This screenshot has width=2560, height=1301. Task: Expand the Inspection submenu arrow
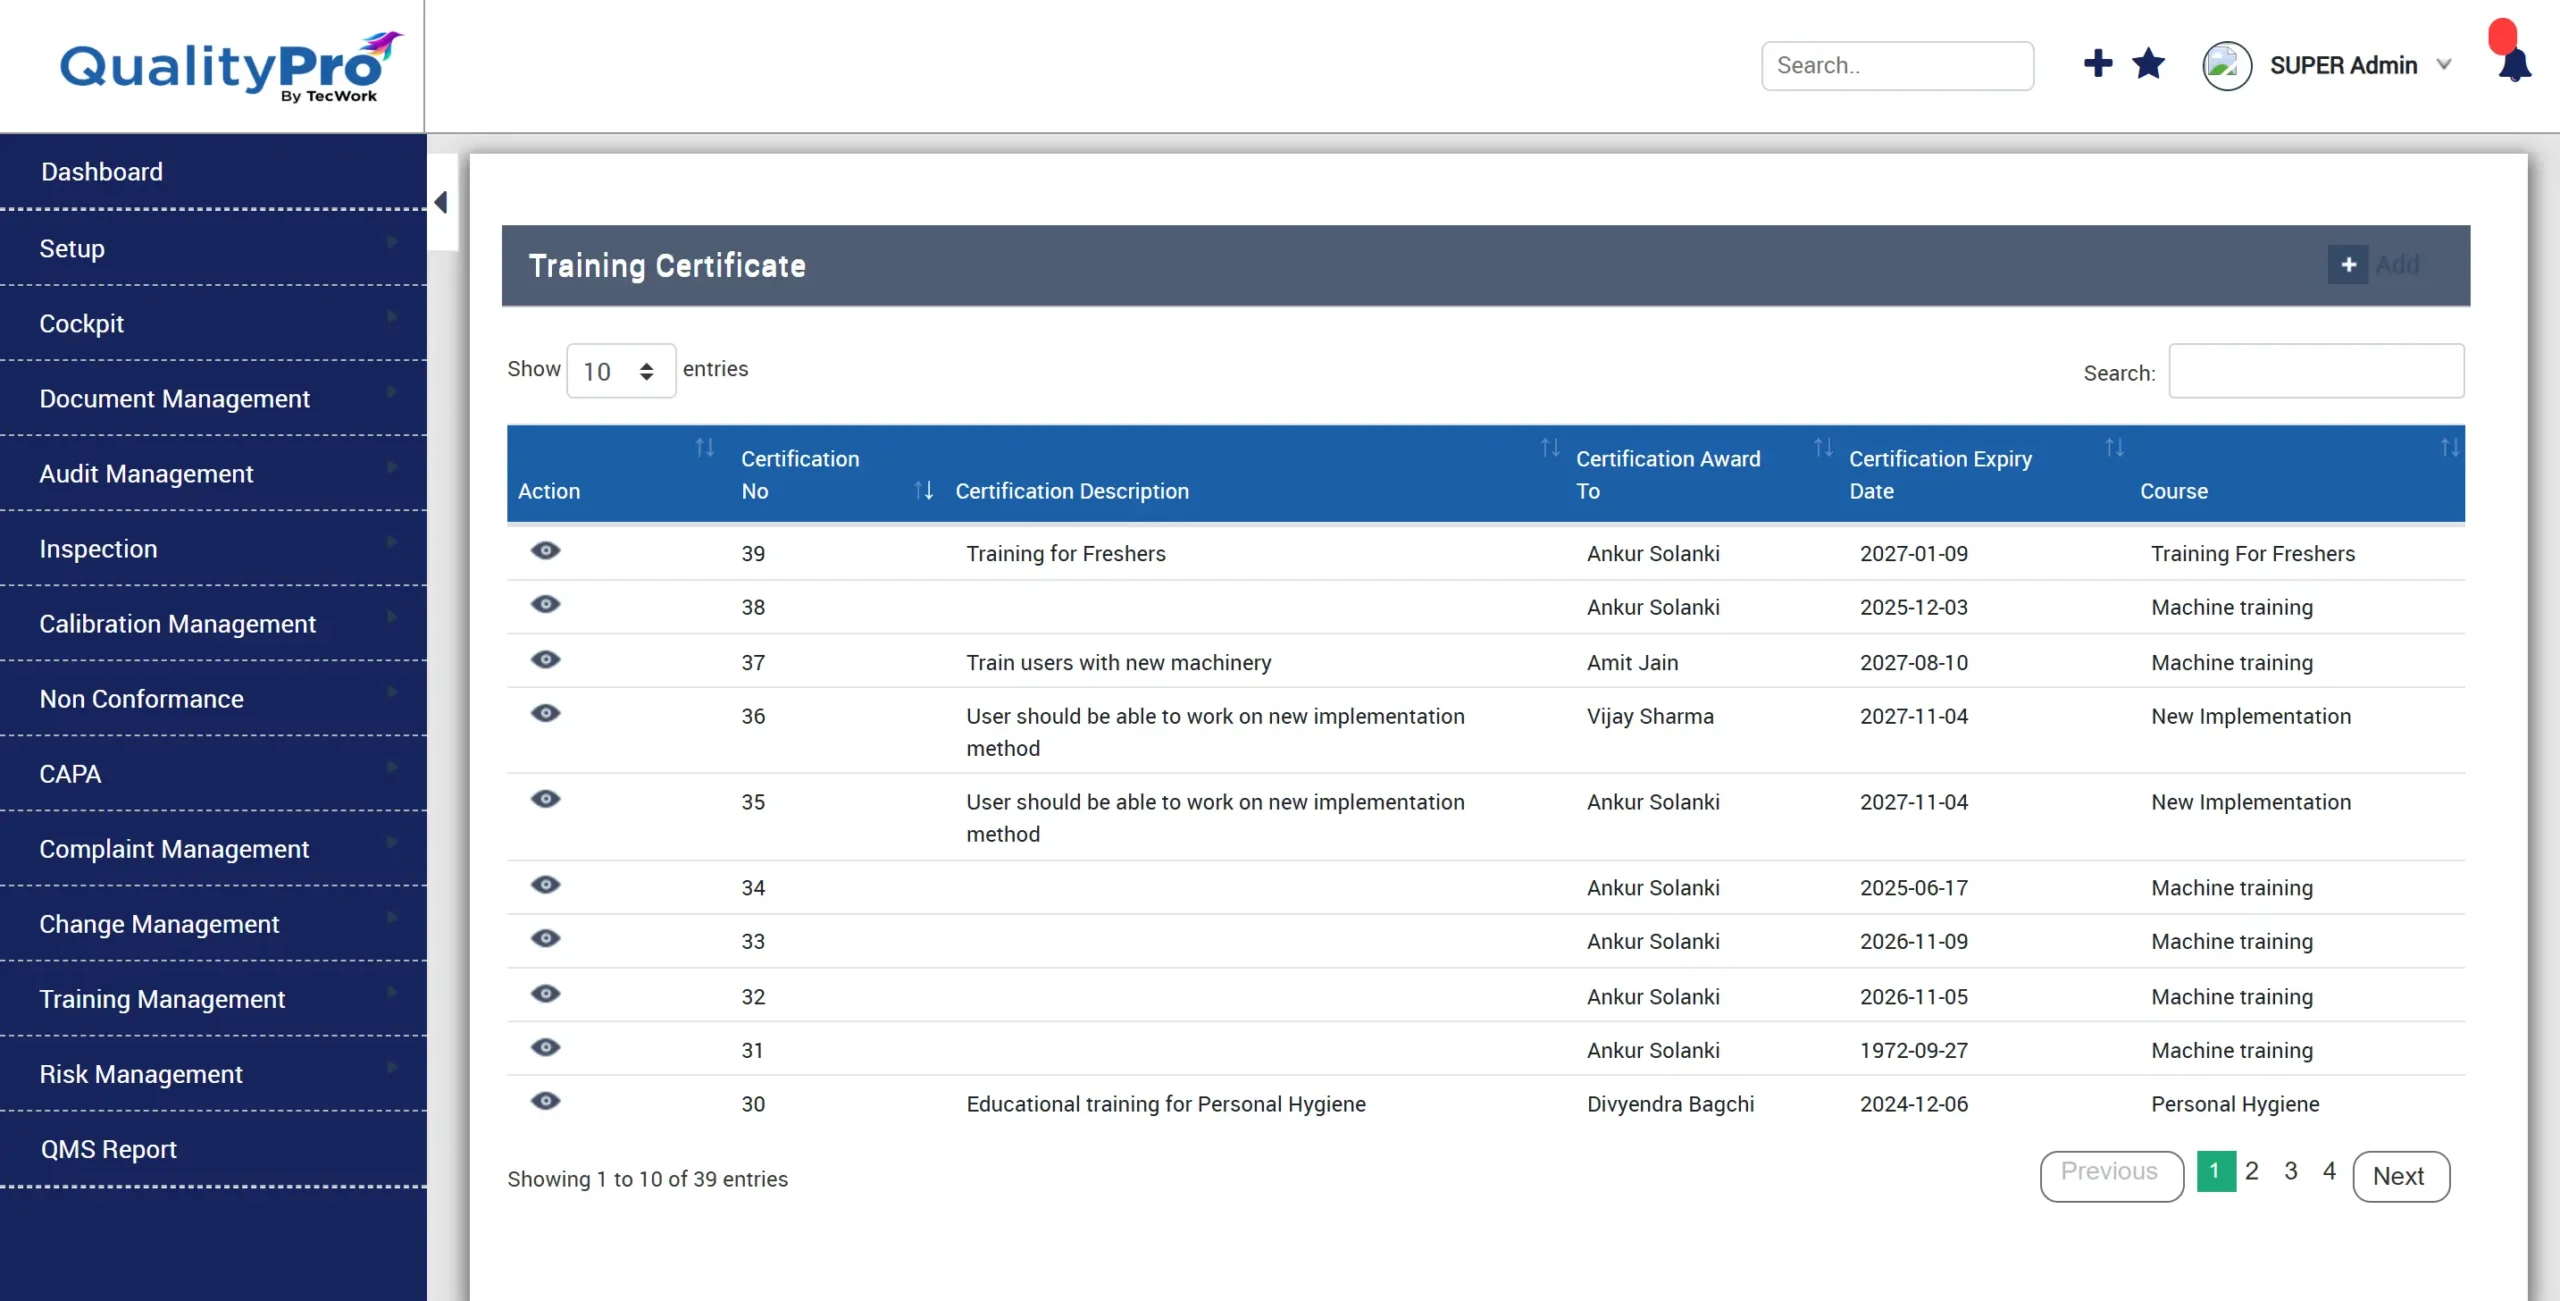(392, 542)
